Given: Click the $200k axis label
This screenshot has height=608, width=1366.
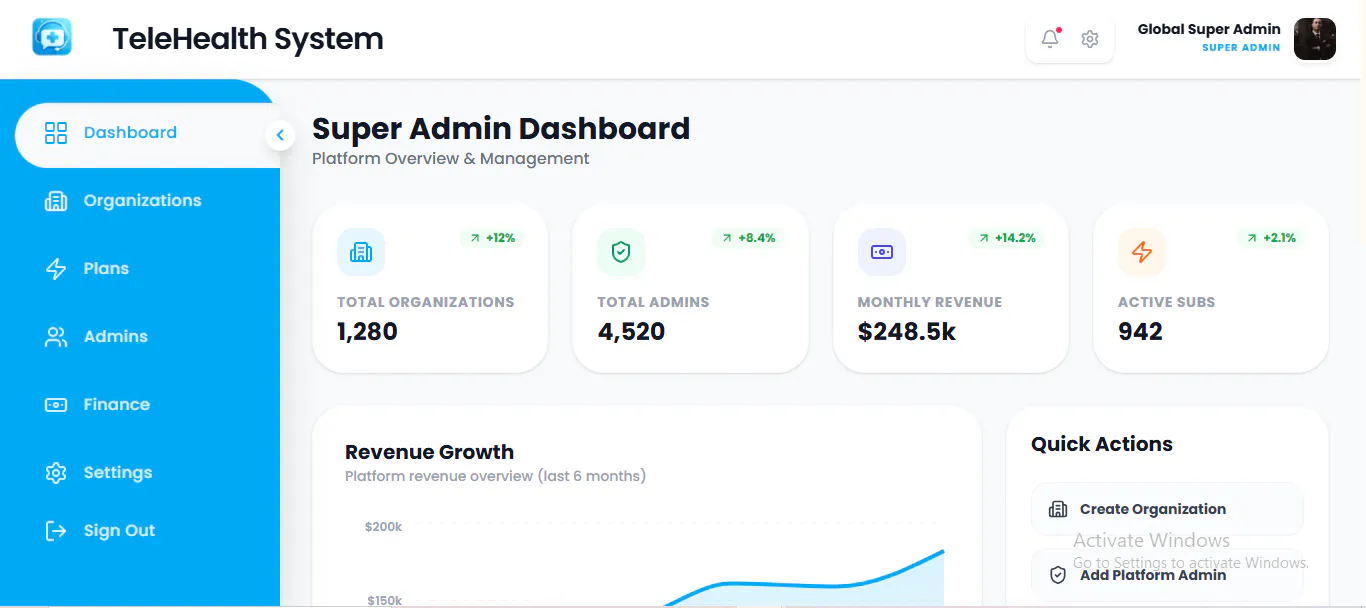Looking at the screenshot, I should click(384, 526).
